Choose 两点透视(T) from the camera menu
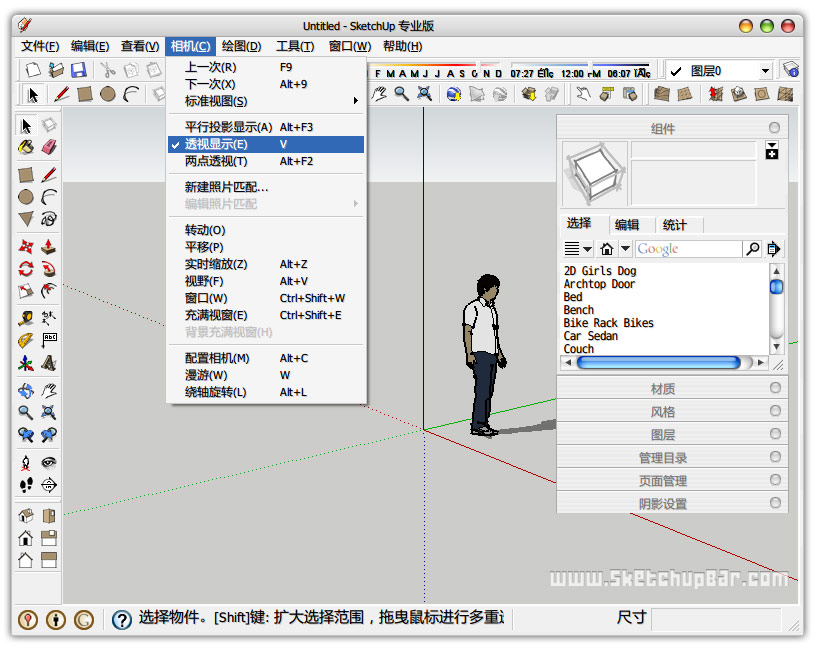The image size is (815, 650). (266, 162)
